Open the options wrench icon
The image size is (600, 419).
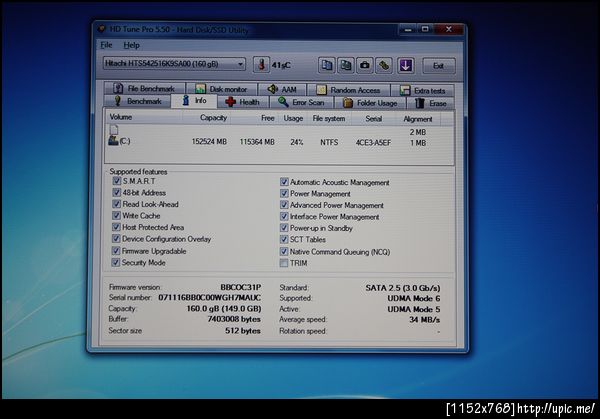pos(384,65)
